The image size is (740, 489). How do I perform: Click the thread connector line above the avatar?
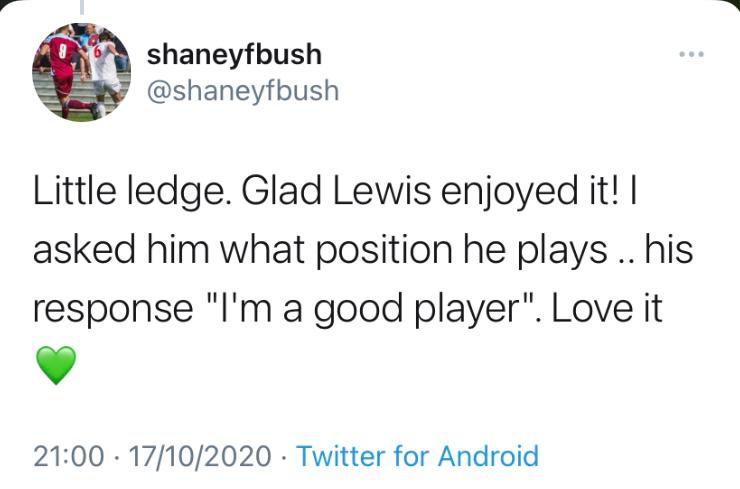[82, 8]
